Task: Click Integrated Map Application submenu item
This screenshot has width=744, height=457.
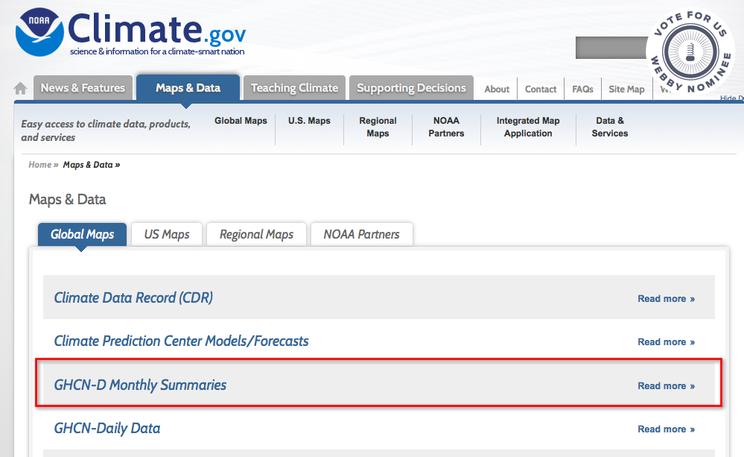Action: coord(528,127)
